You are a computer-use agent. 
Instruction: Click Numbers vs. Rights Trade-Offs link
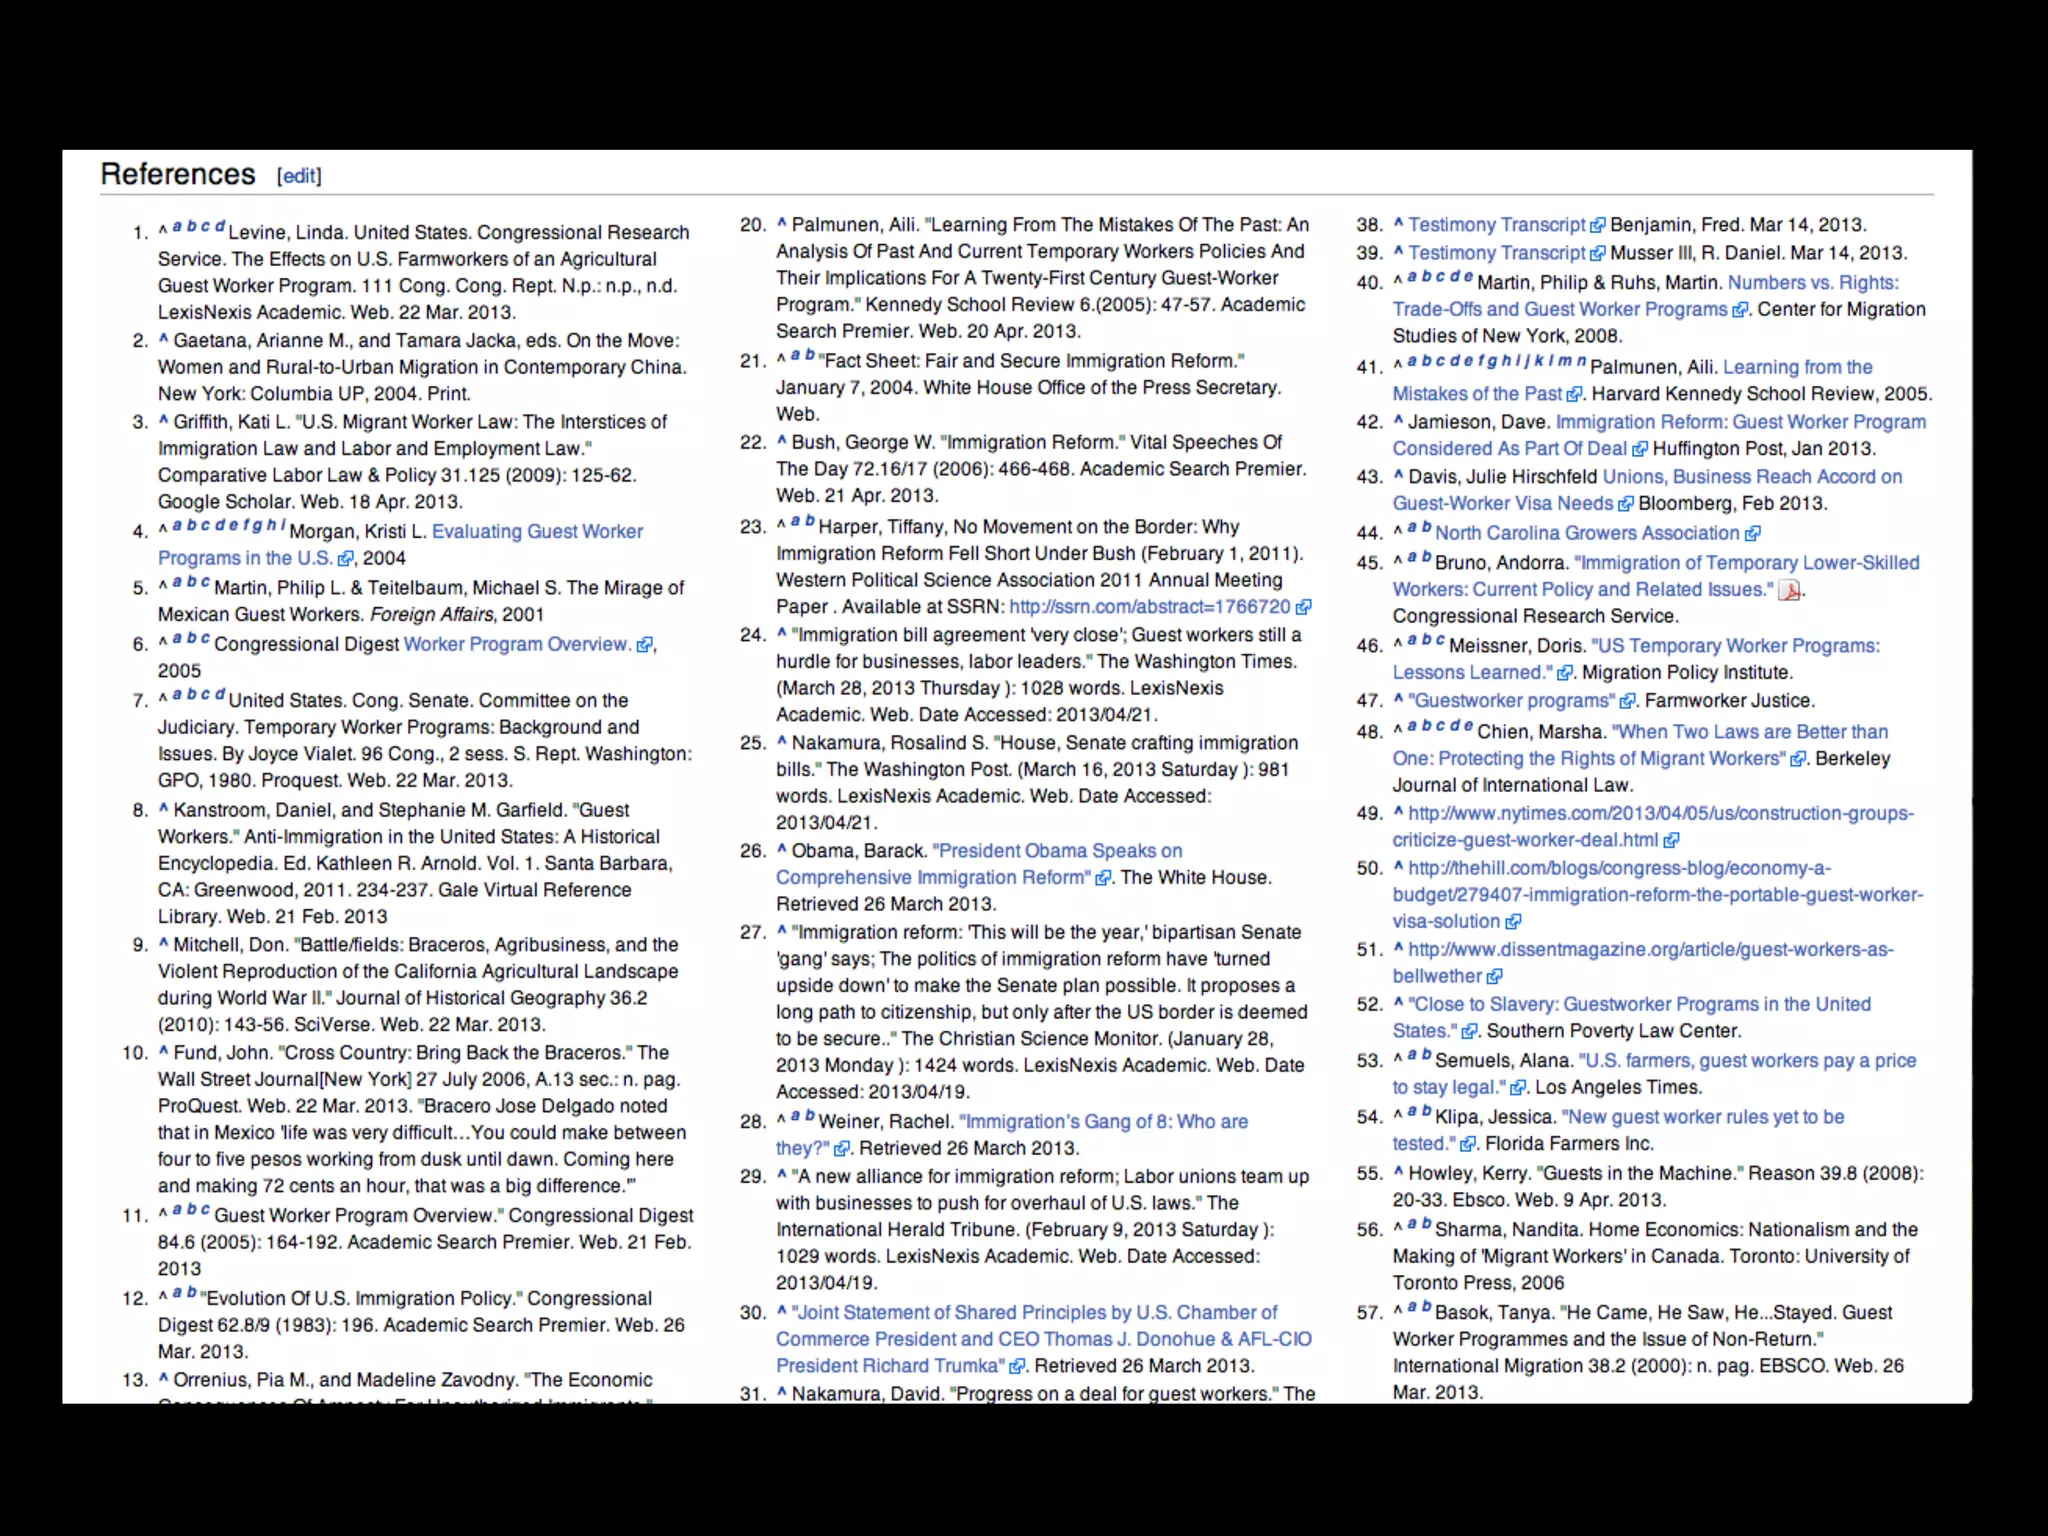(1812, 283)
